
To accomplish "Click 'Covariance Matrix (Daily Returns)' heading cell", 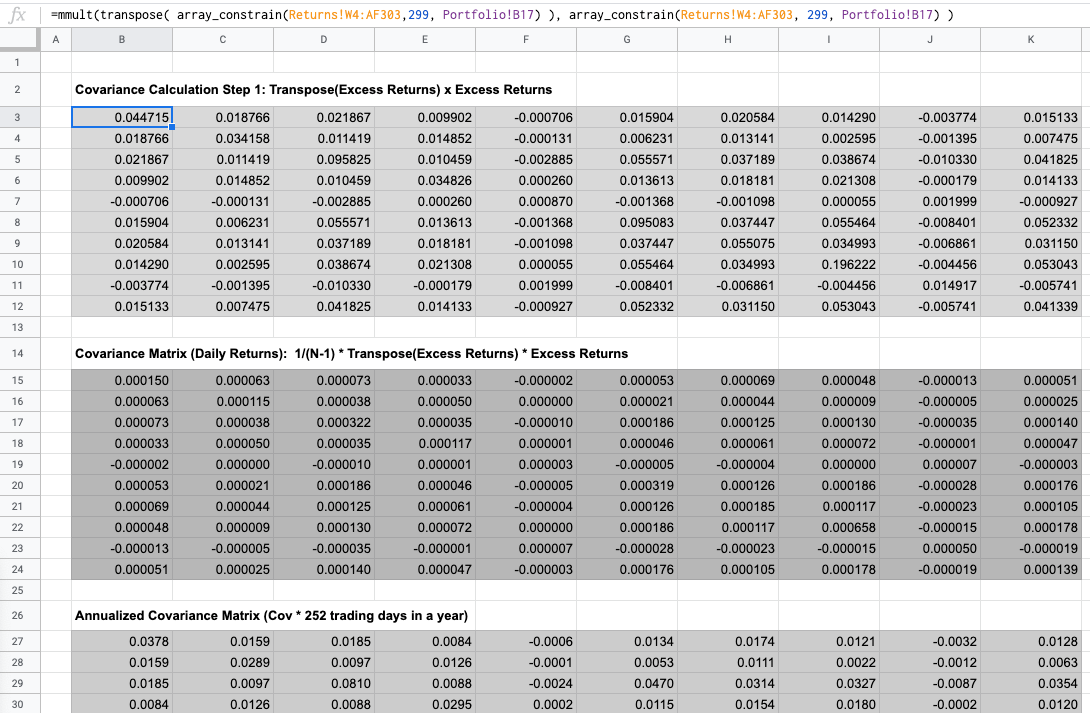I will (x=352, y=353).
